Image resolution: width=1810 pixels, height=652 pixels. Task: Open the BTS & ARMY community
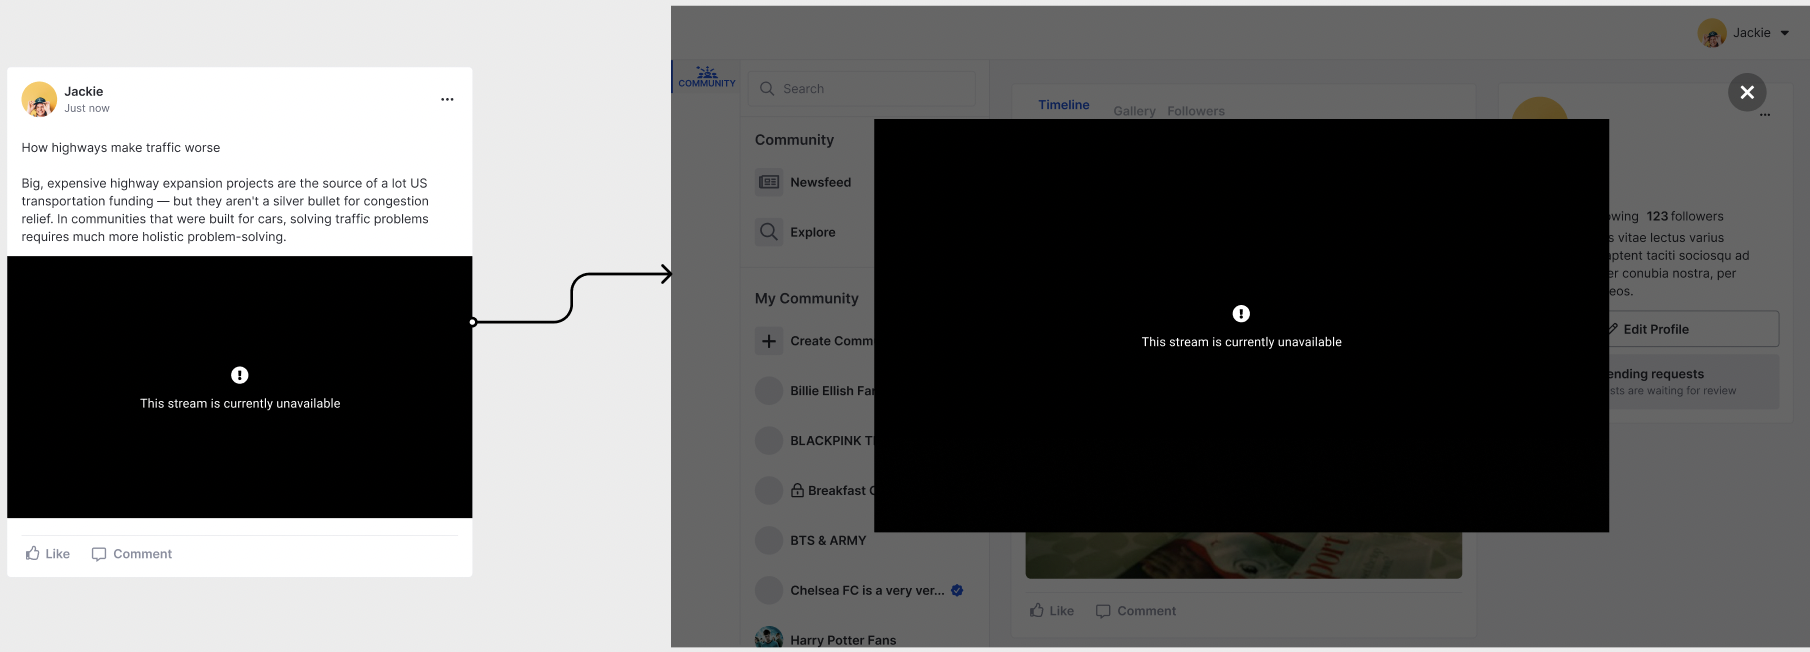827,540
